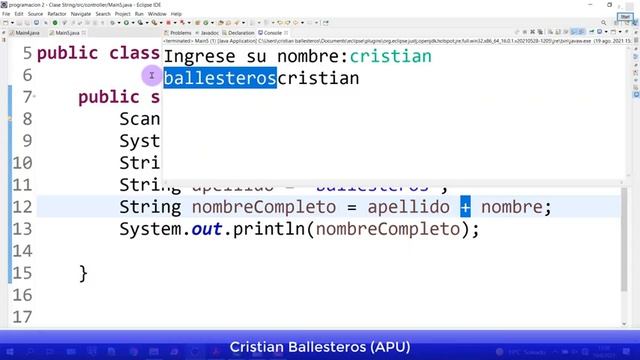Image resolution: width=640 pixels, height=360 pixels.
Task: Expand the Display Selected Console dropdown
Action: [606, 32]
